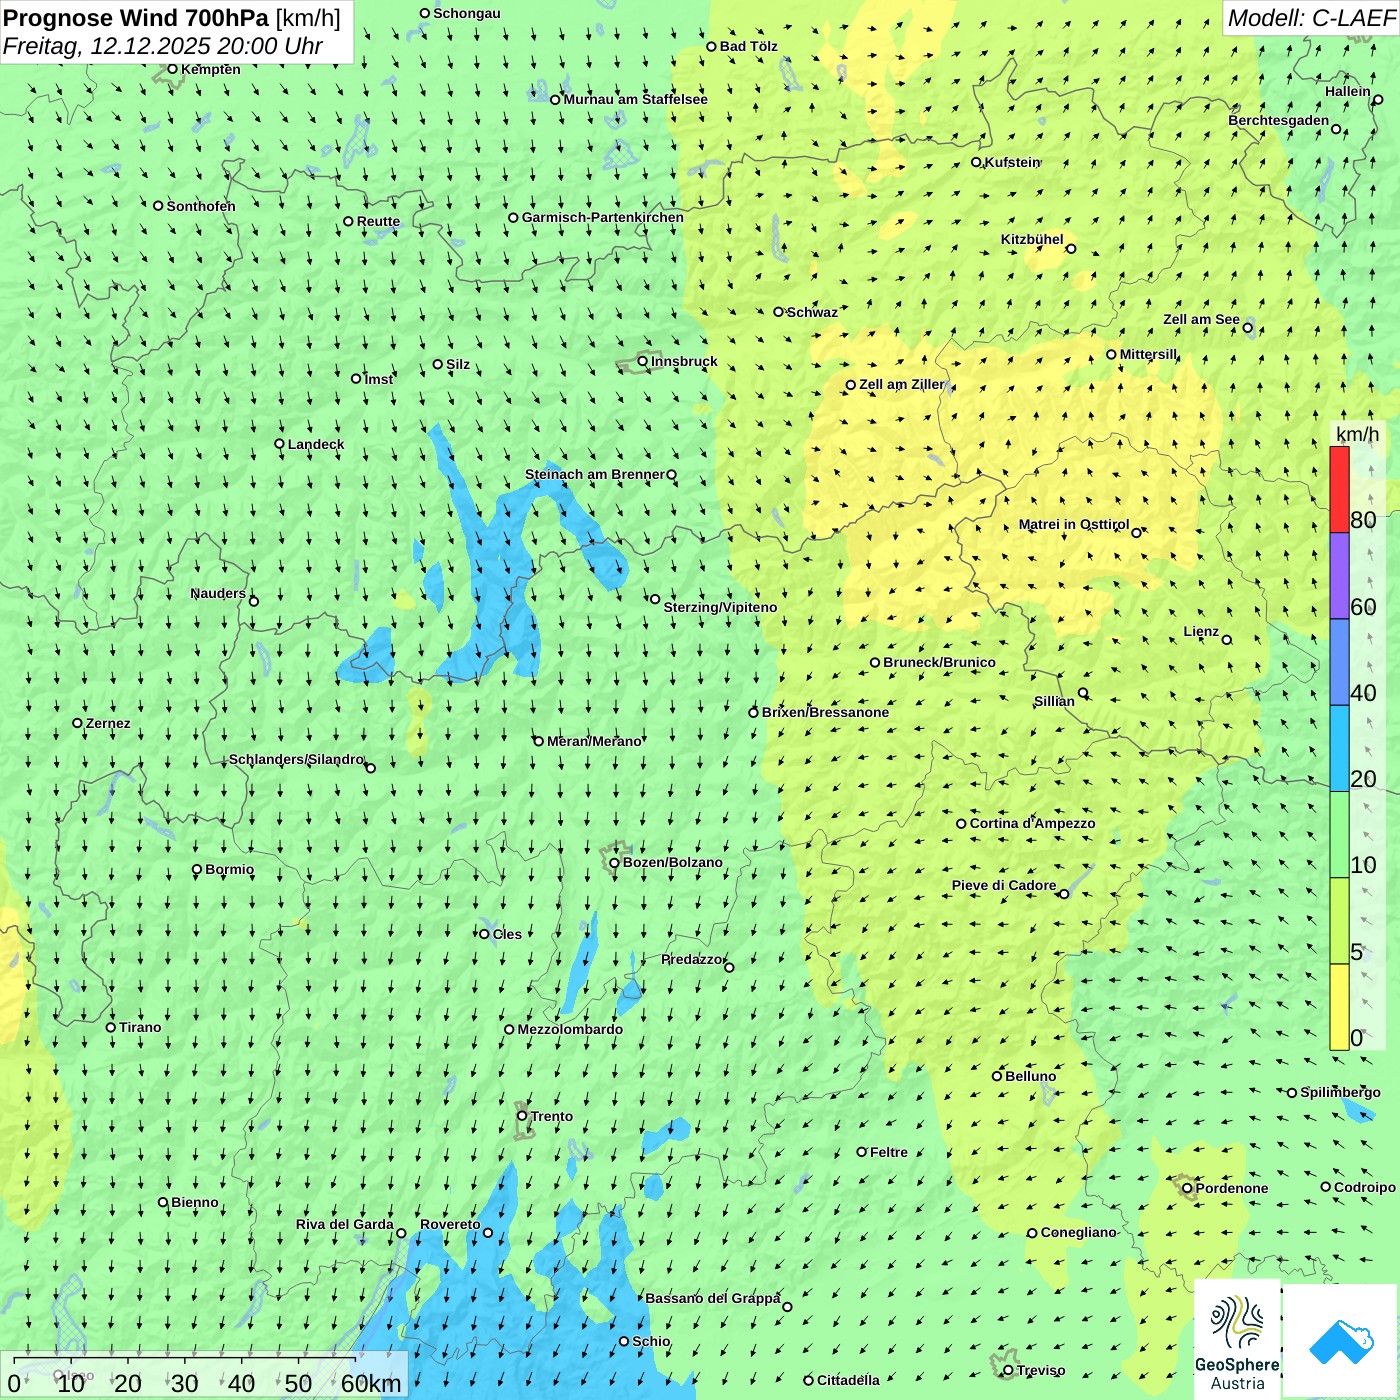This screenshot has width=1400, height=1400.
Task: Click the Schwaz city label
Action: [812, 312]
